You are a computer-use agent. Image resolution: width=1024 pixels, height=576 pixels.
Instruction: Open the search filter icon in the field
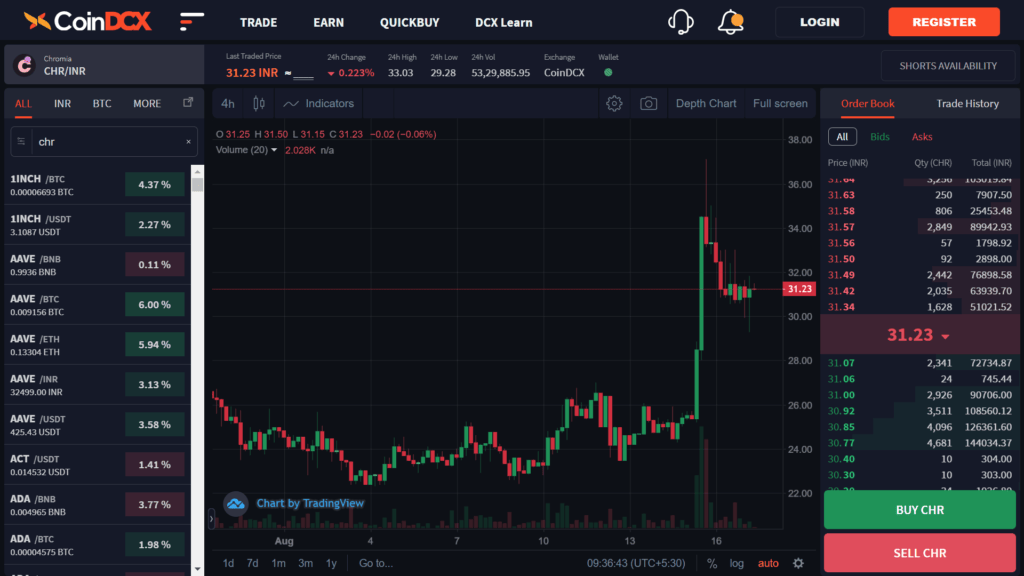click(21, 141)
